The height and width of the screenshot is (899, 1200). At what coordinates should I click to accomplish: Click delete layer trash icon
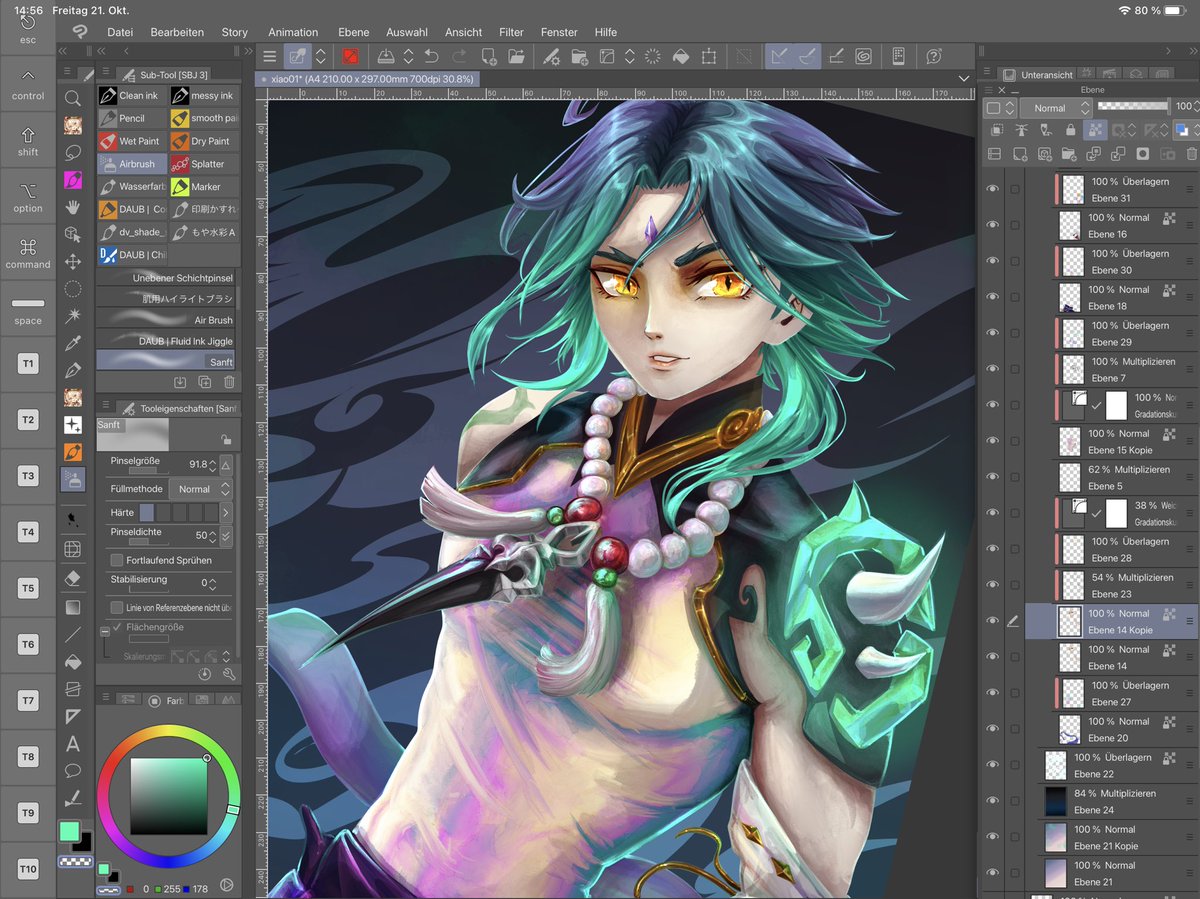[1191, 154]
